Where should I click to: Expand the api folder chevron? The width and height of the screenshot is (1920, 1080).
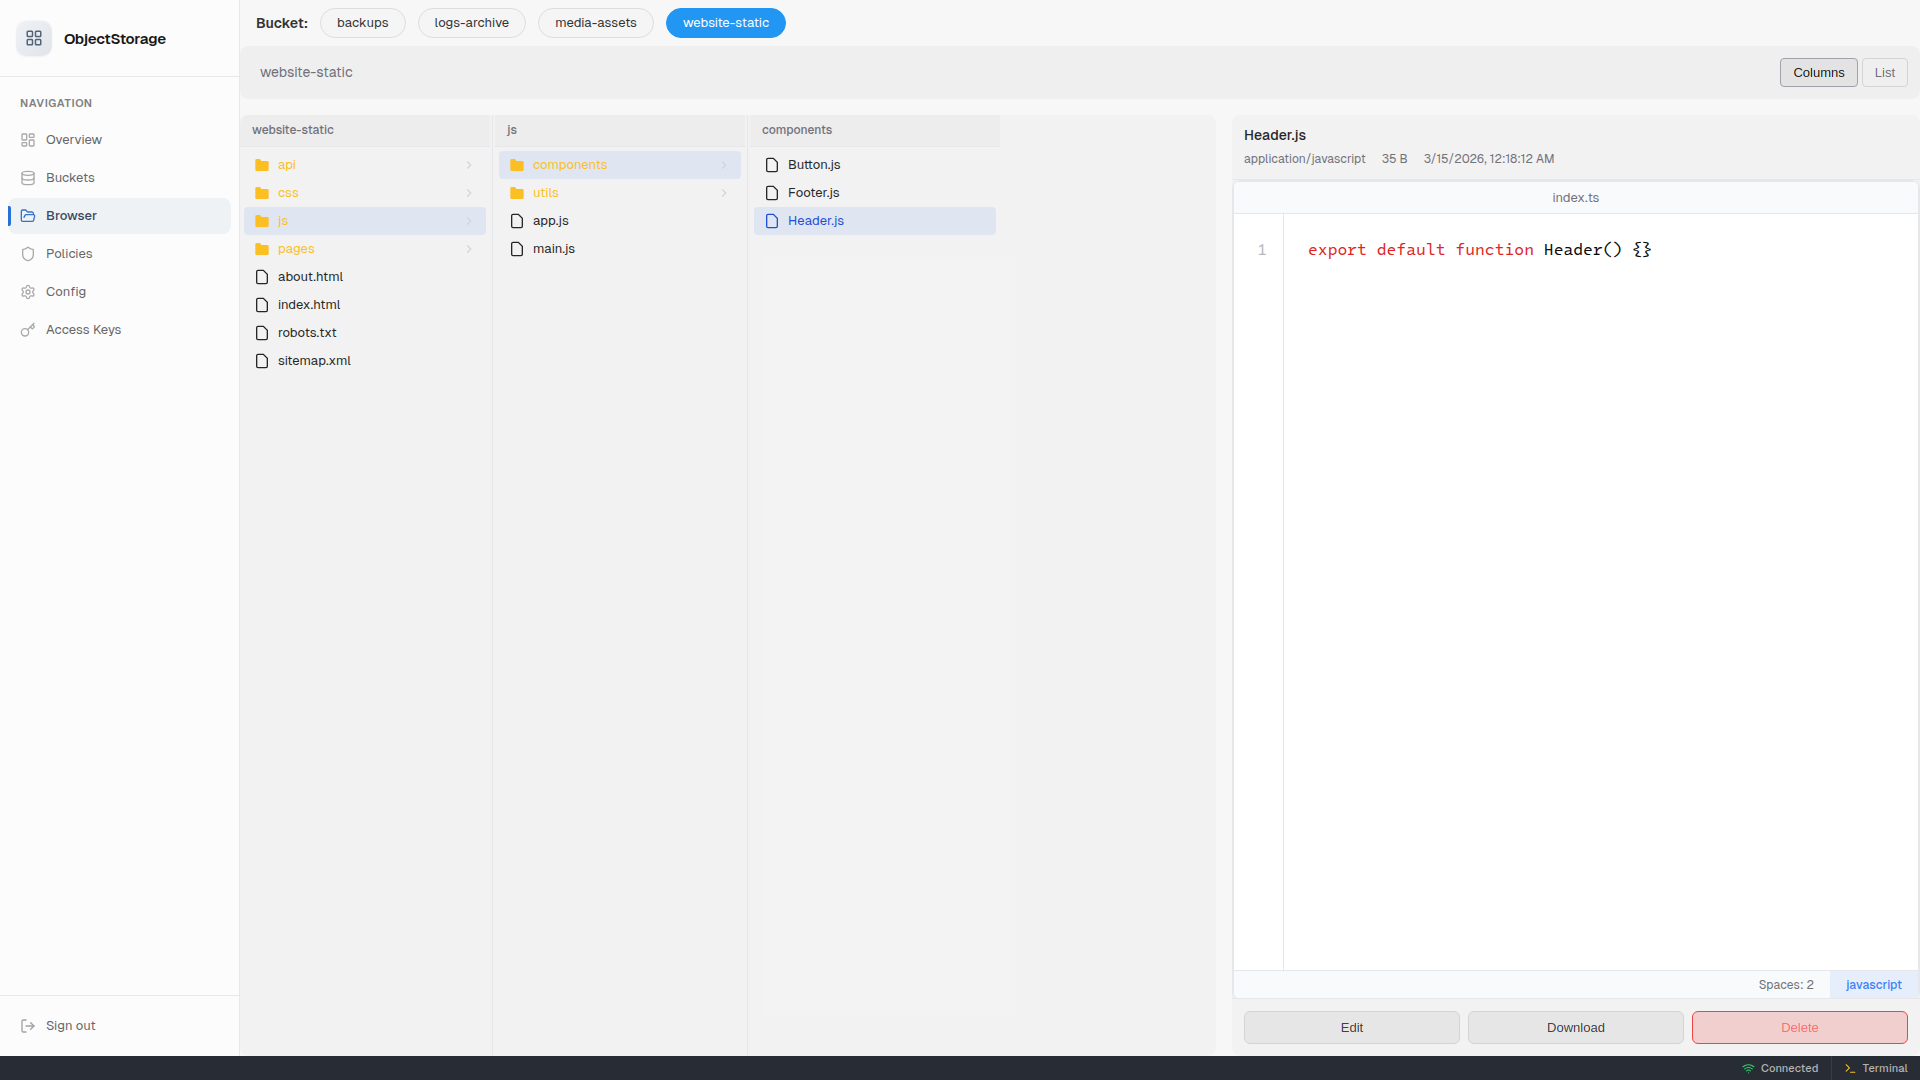[x=469, y=165]
